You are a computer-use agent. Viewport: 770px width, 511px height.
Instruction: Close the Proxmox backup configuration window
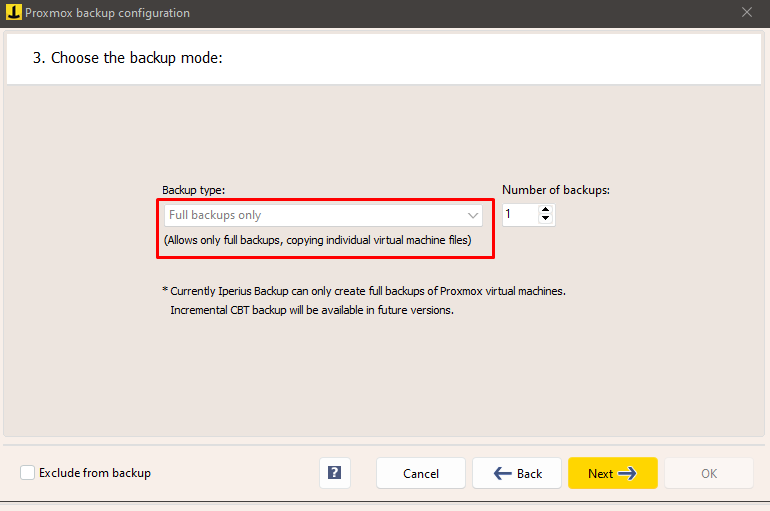click(x=747, y=13)
